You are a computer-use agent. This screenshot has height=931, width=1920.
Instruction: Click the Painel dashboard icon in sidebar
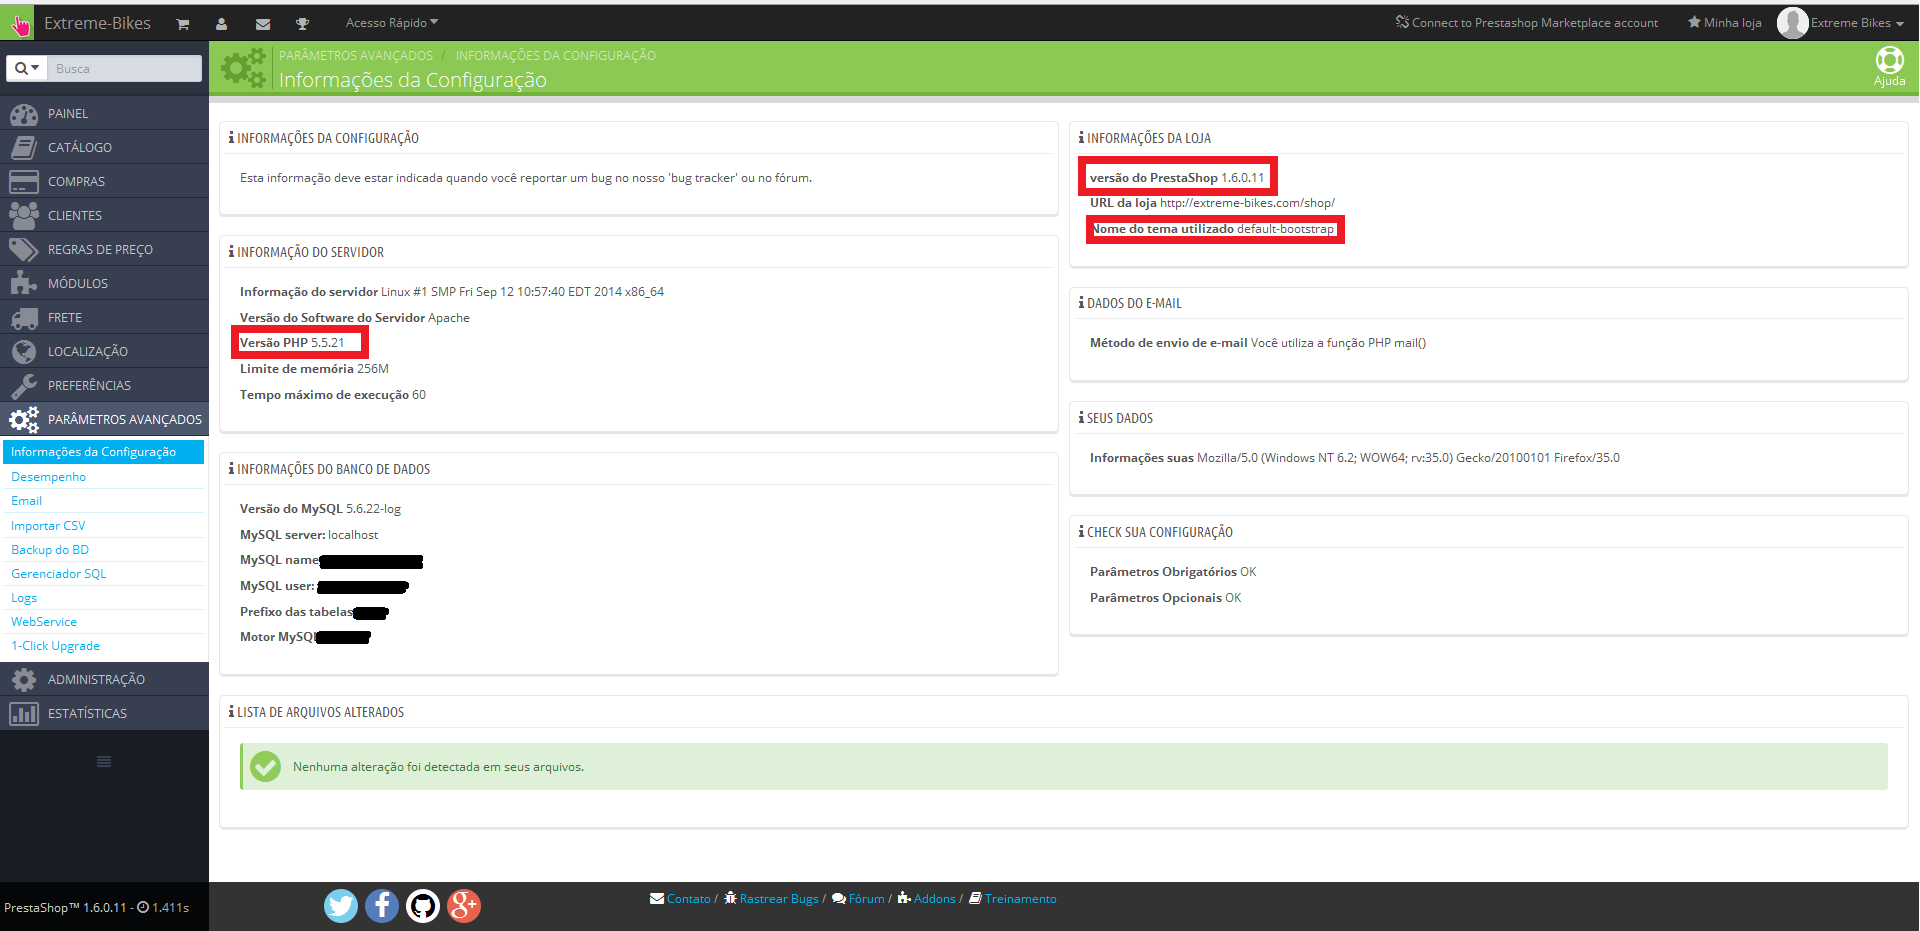[24, 114]
